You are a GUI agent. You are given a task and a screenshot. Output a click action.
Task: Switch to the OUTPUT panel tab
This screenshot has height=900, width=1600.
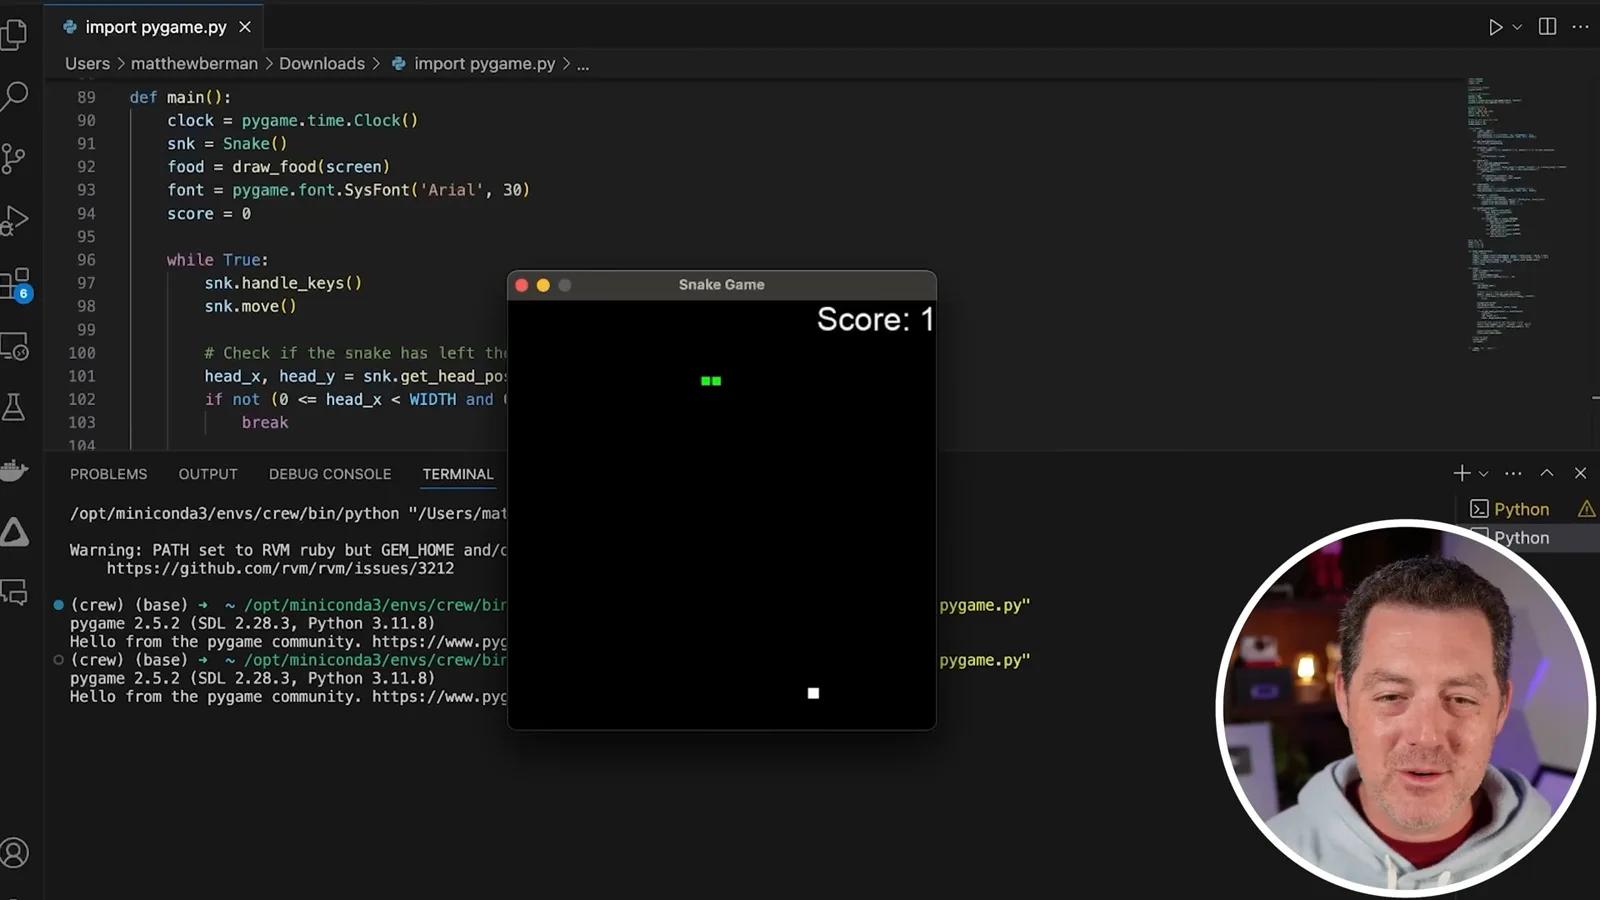[x=208, y=474]
